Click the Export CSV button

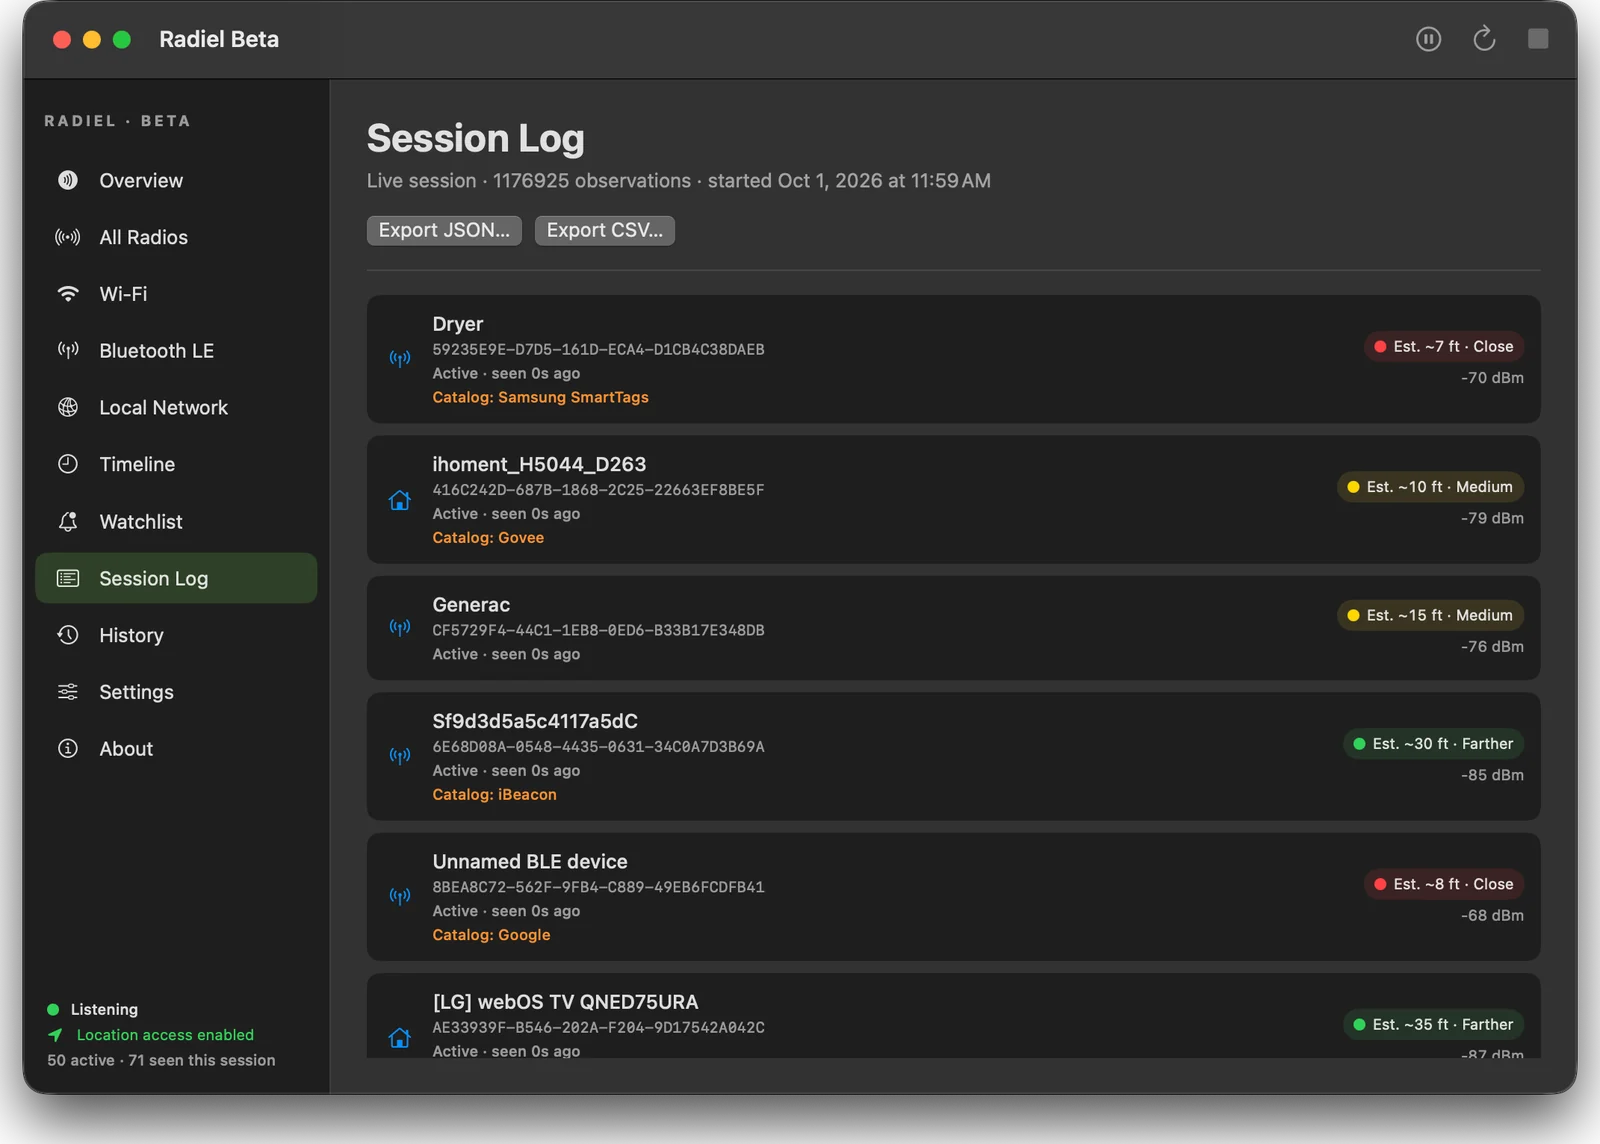[605, 230]
